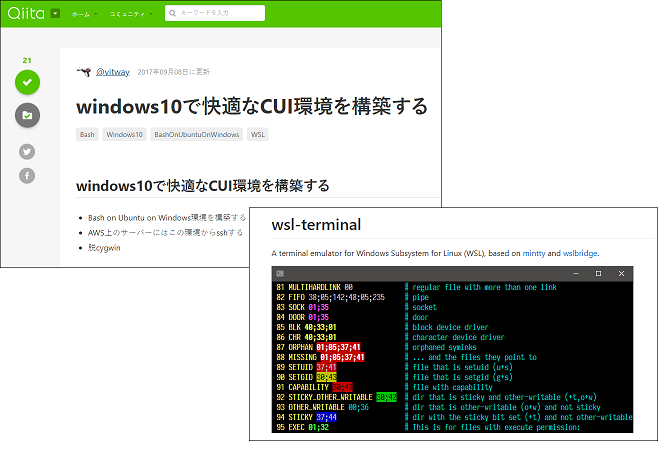The height and width of the screenshot is (449, 666).
Task: Click terminal line '87 ORPHAN'
Action: pos(319,347)
